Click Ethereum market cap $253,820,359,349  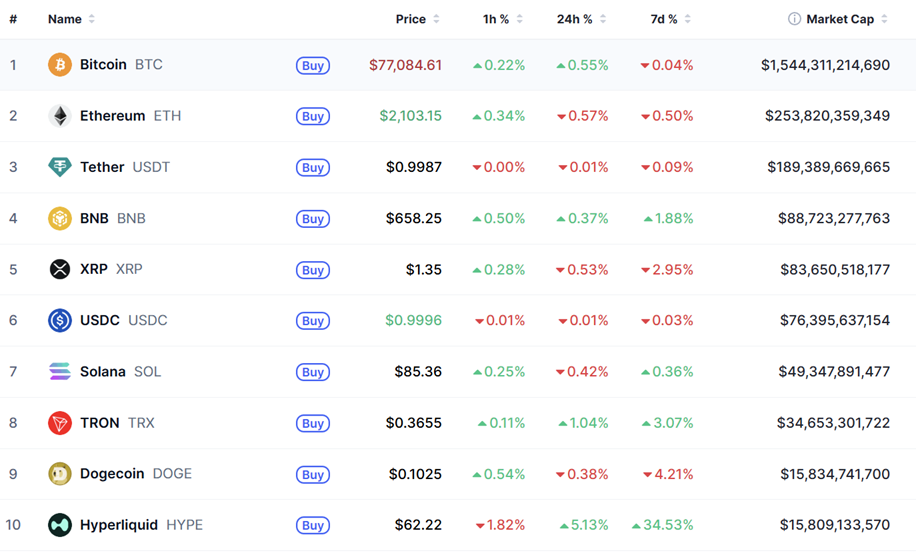828,116
